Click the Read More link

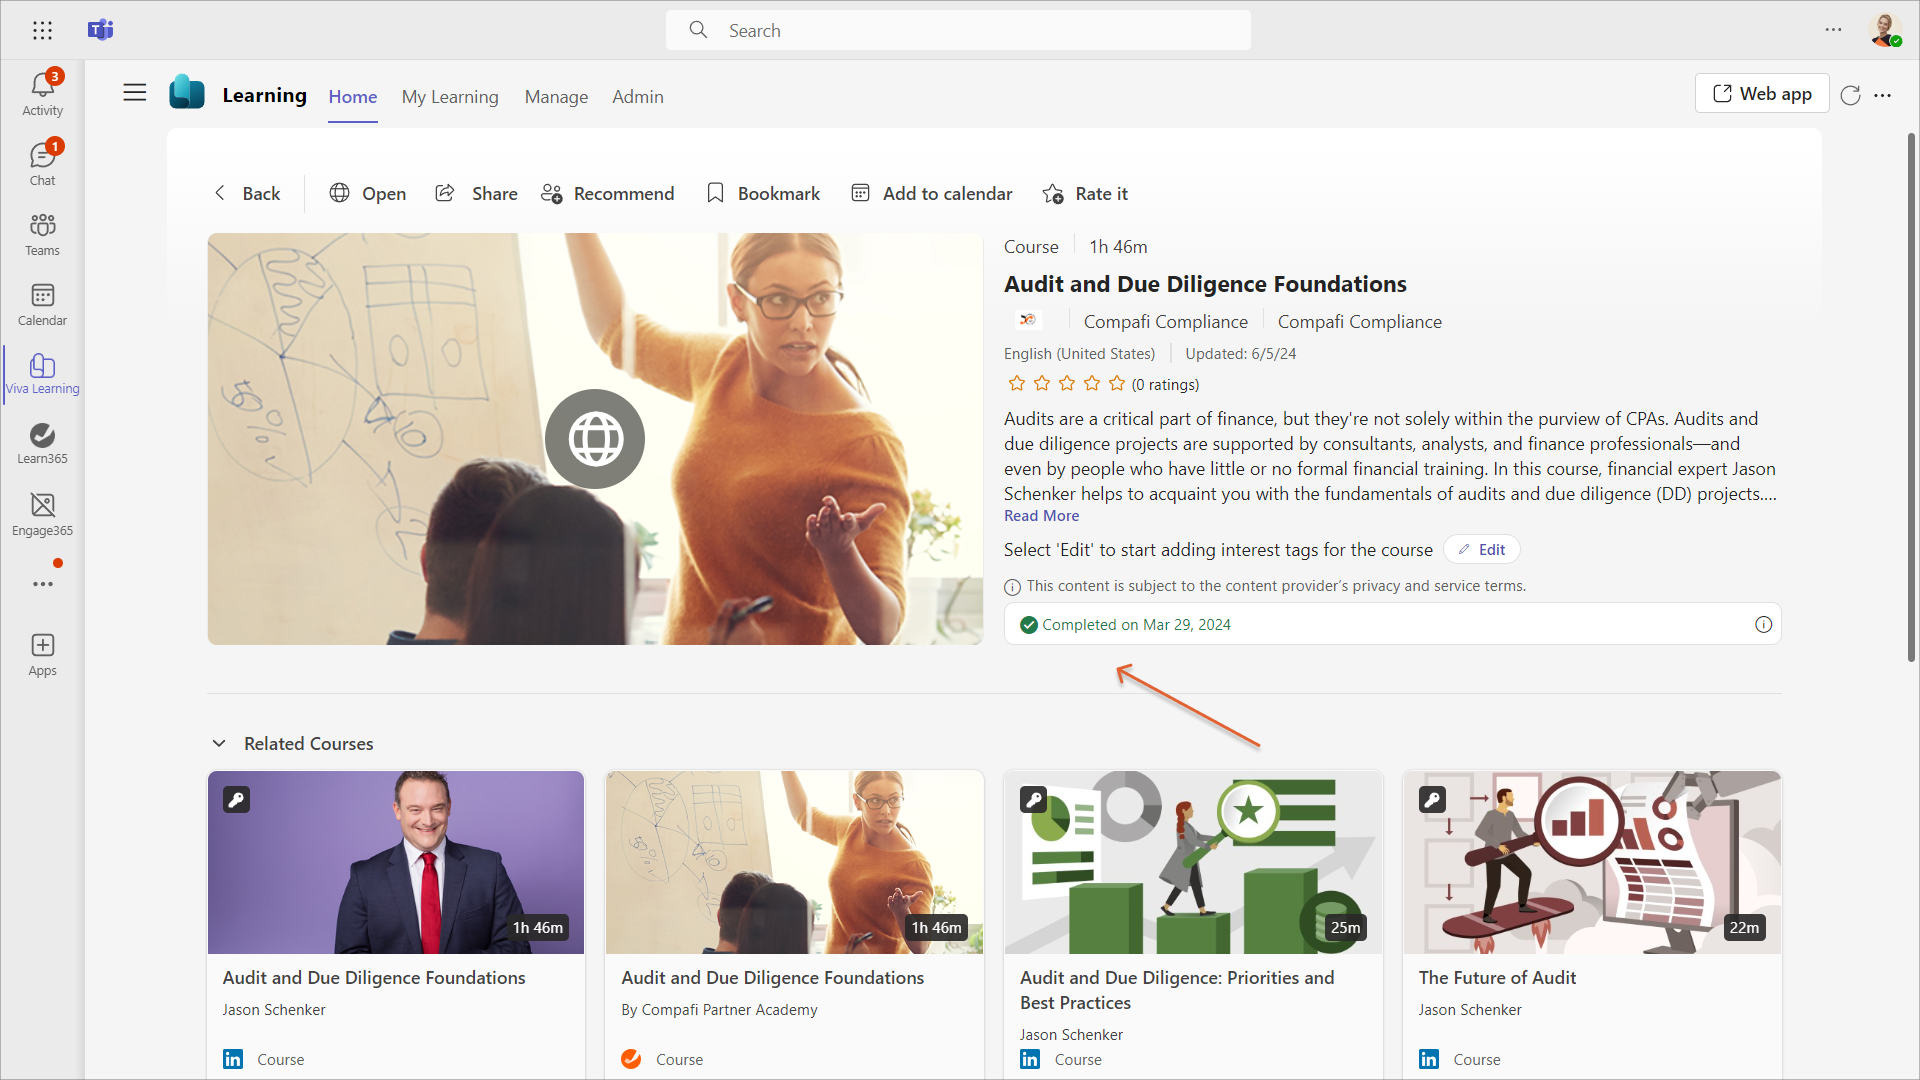(1041, 516)
